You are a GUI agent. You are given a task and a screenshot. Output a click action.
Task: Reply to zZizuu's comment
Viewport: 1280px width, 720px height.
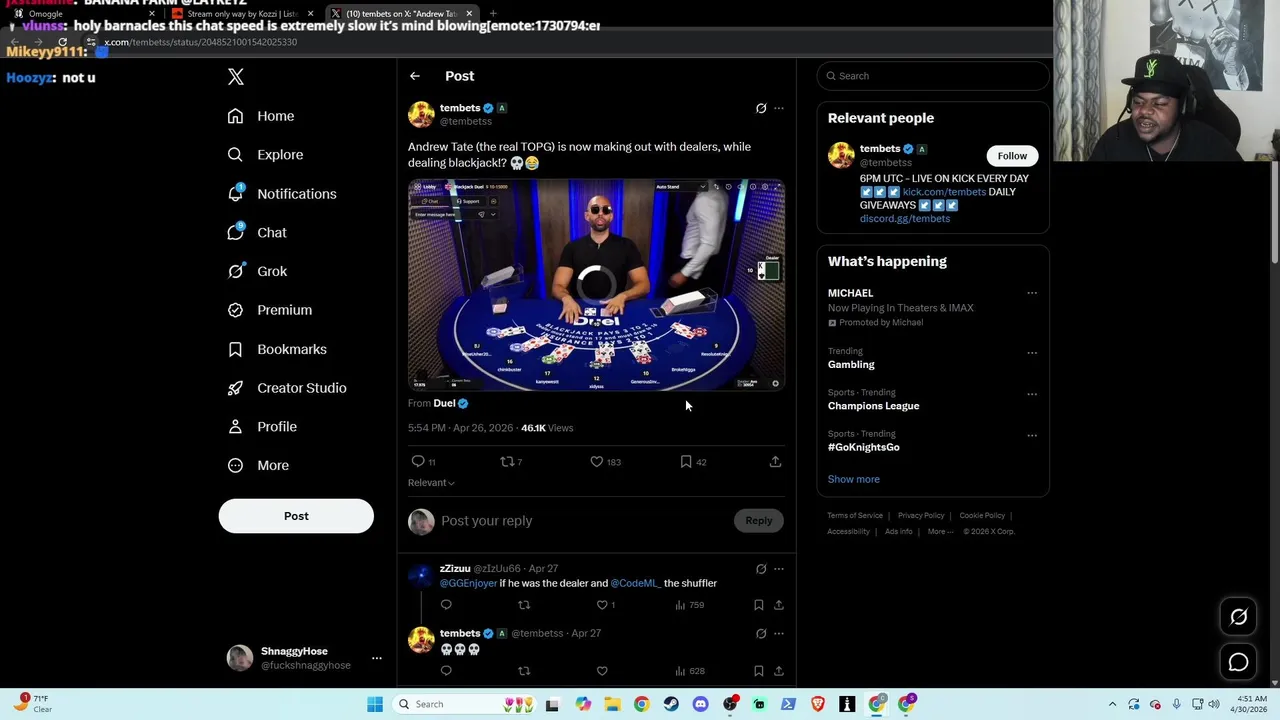(446, 605)
